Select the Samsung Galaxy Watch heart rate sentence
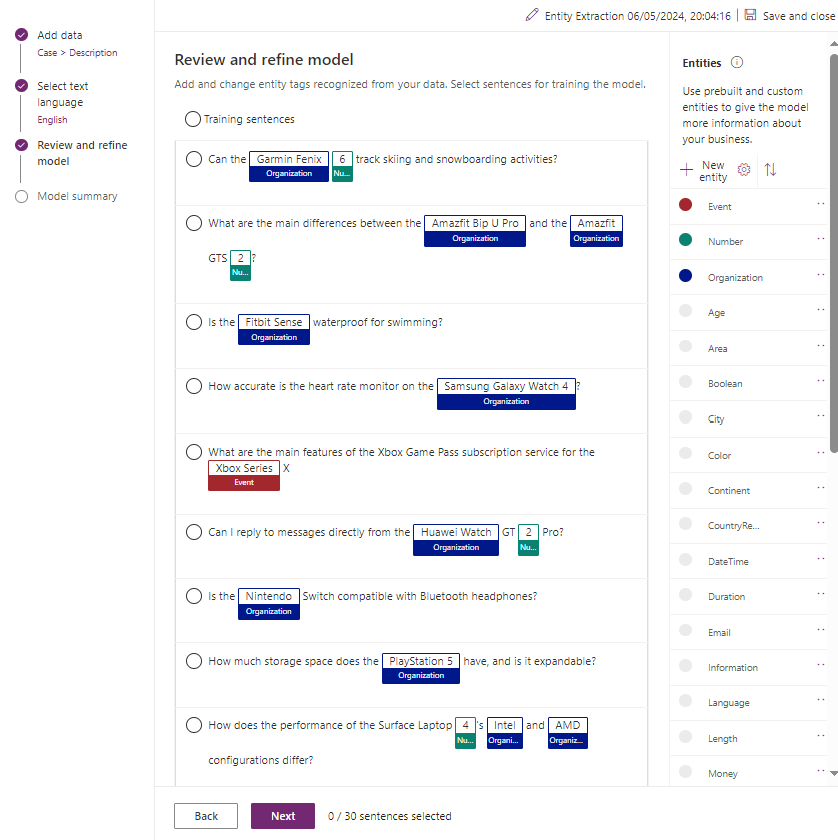The image size is (838, 840). (x=194, y=386)
